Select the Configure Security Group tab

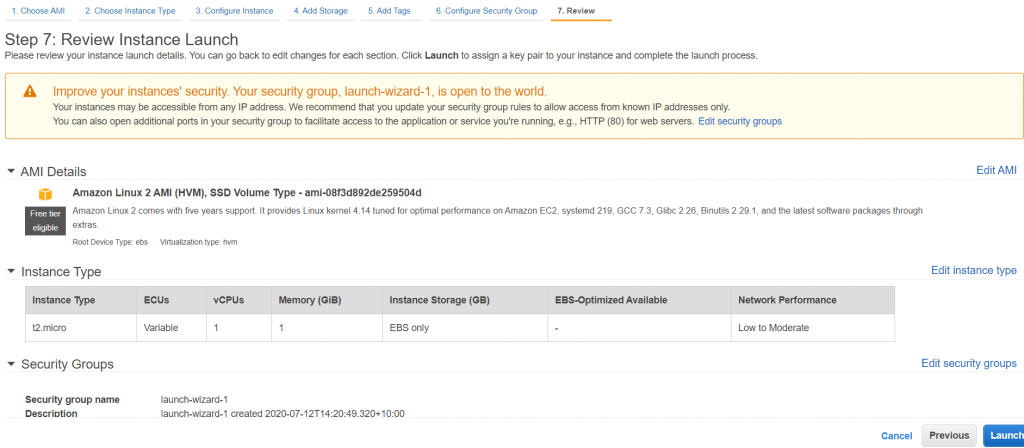click(486, 11)
